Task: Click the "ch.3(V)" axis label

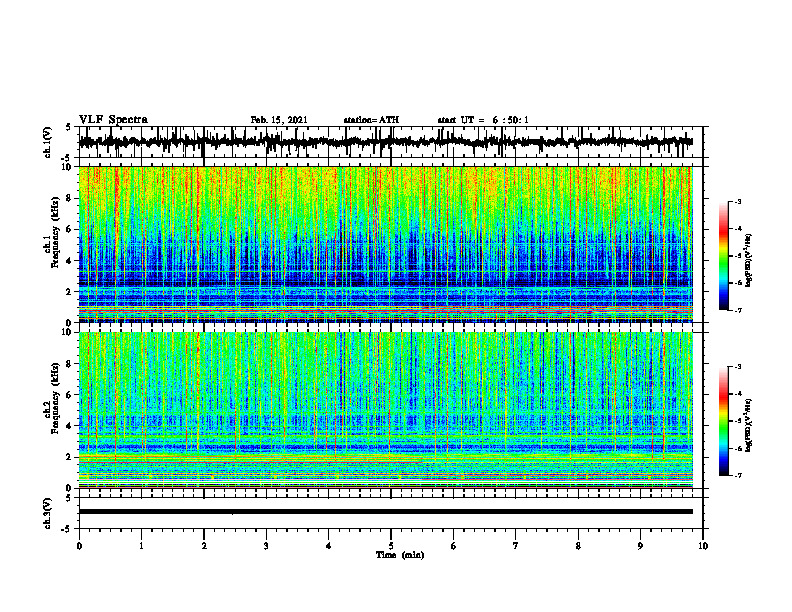Action: coord(48,513)
